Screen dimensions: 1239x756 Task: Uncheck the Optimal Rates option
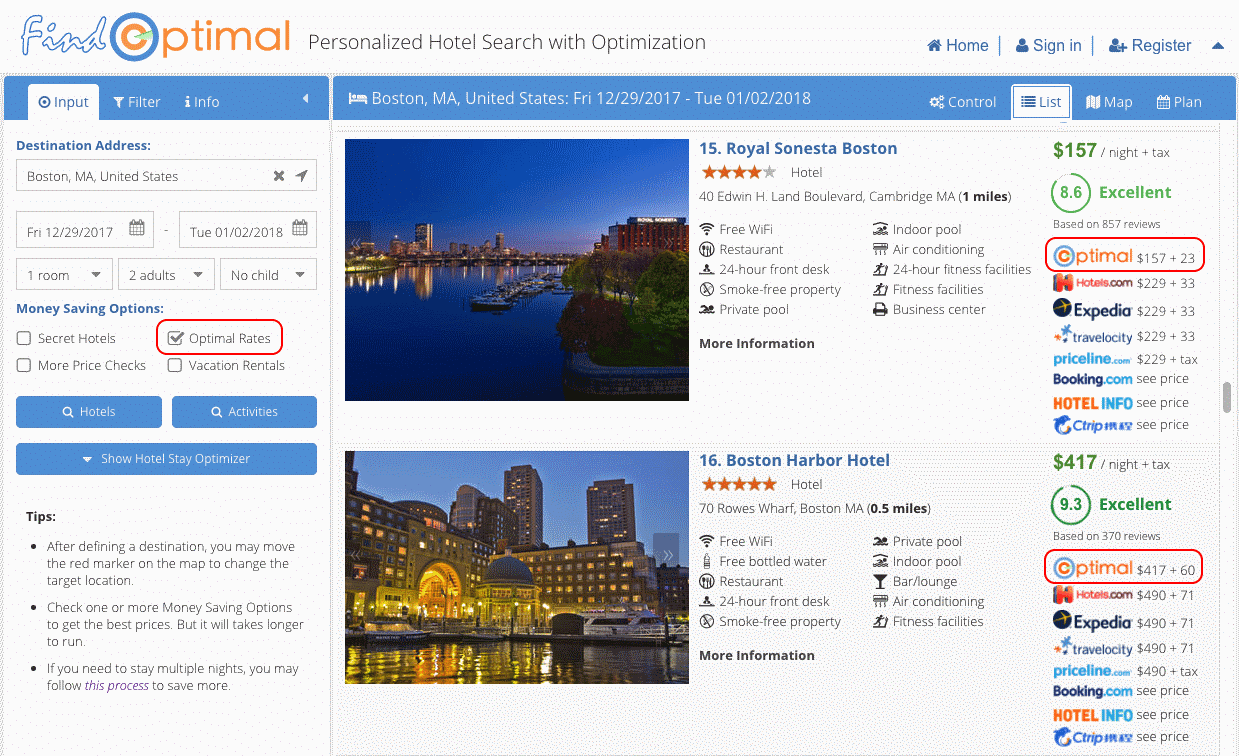point(176,338)
